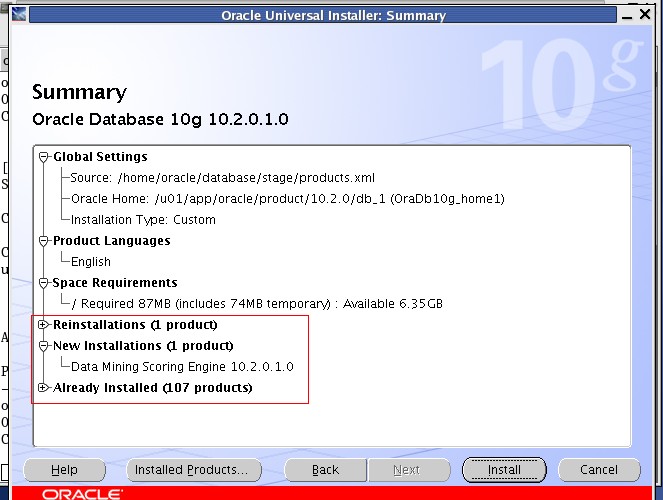The width and height of the screenshot is (663, 500).
Task: Select the Global Settings heading
Action: click(100, 157)
